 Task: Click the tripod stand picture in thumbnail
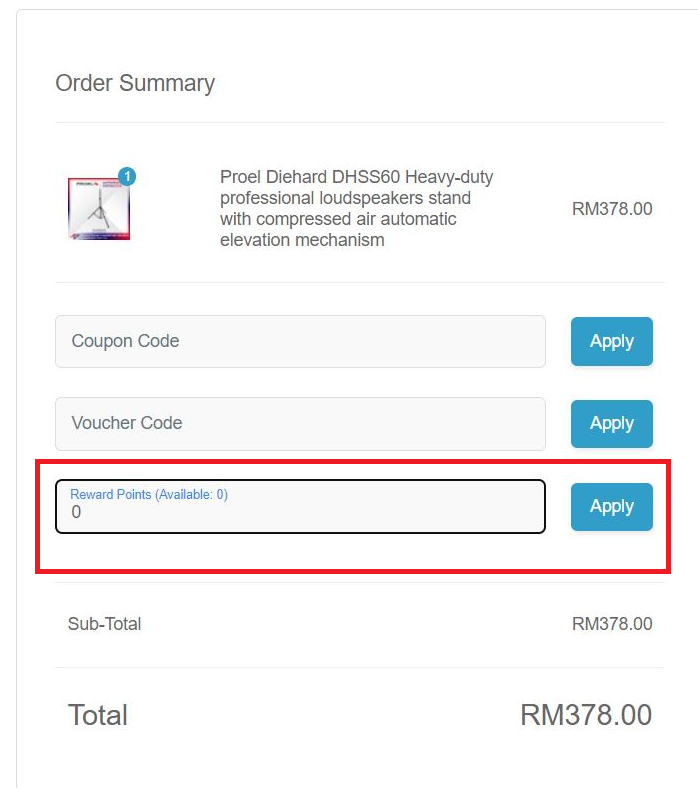tap(99, 209)
